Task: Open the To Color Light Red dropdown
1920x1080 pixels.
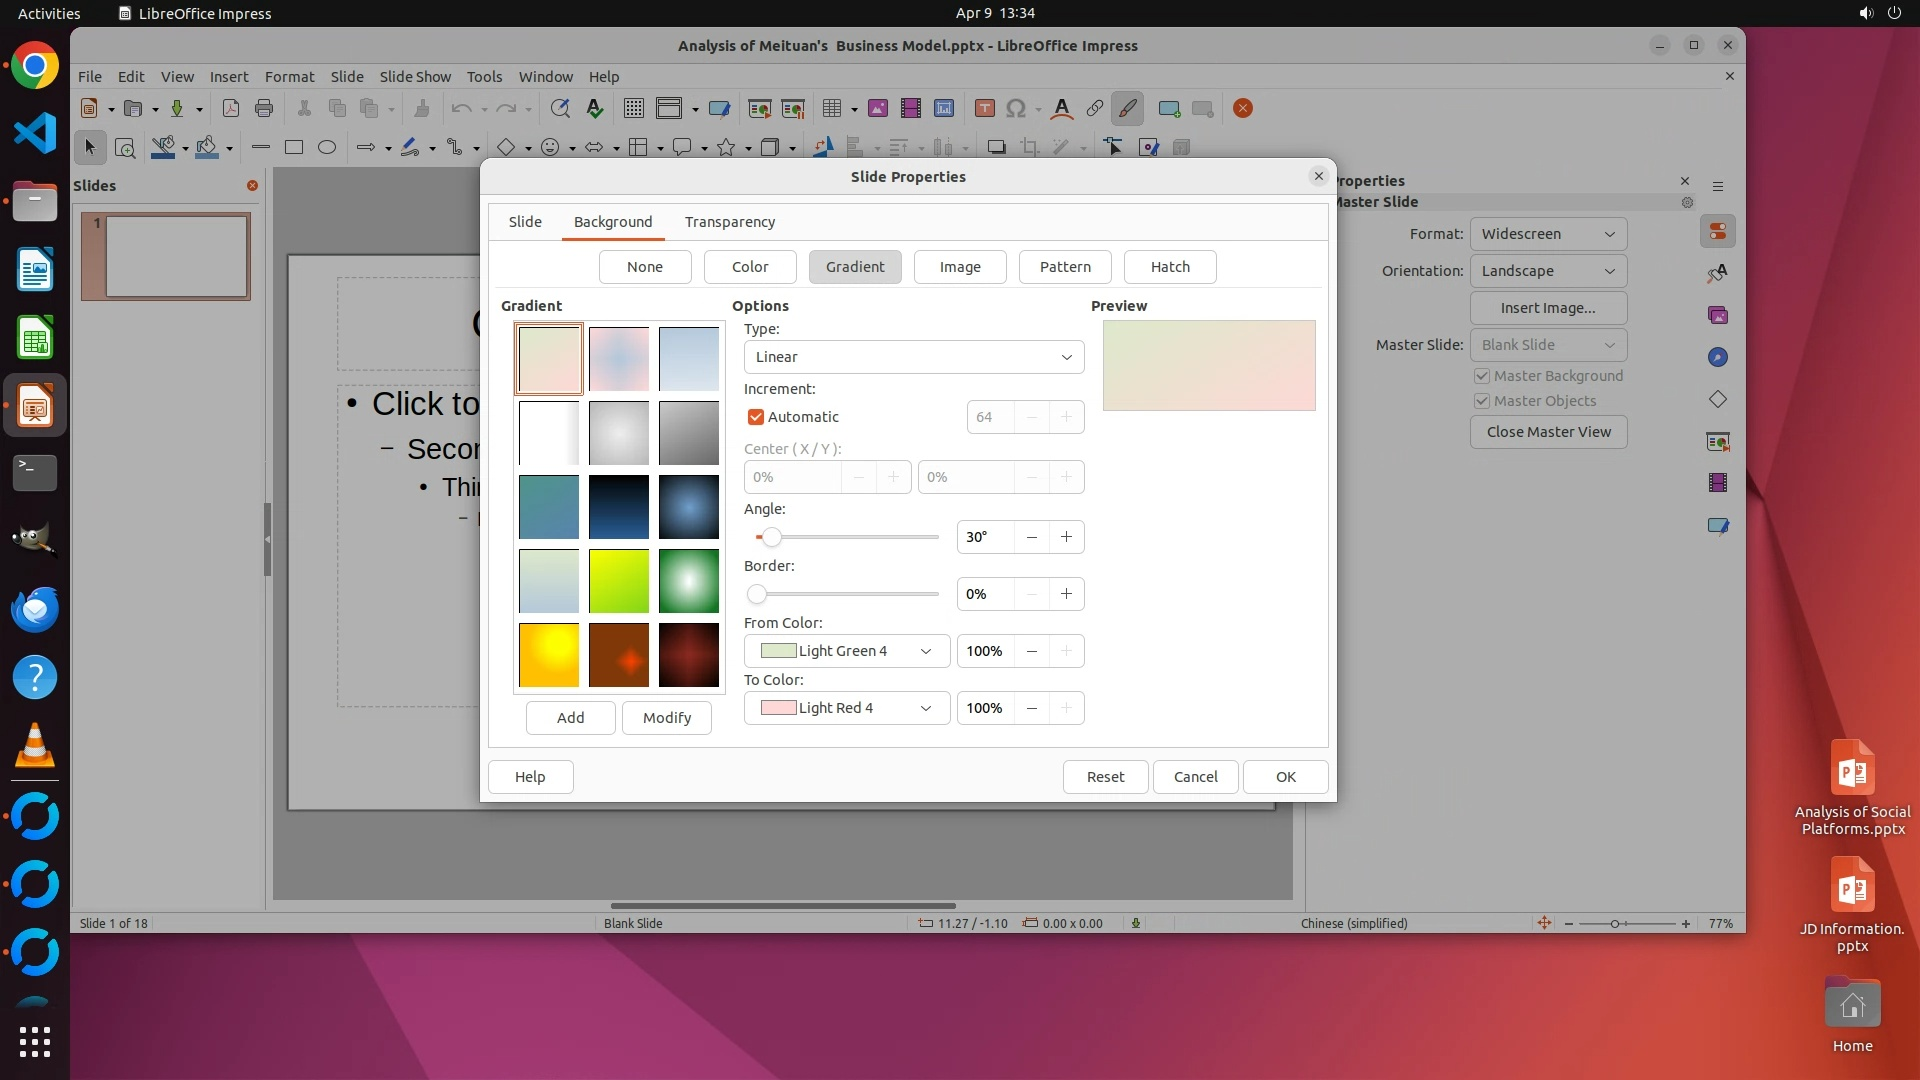Action: 846,708
